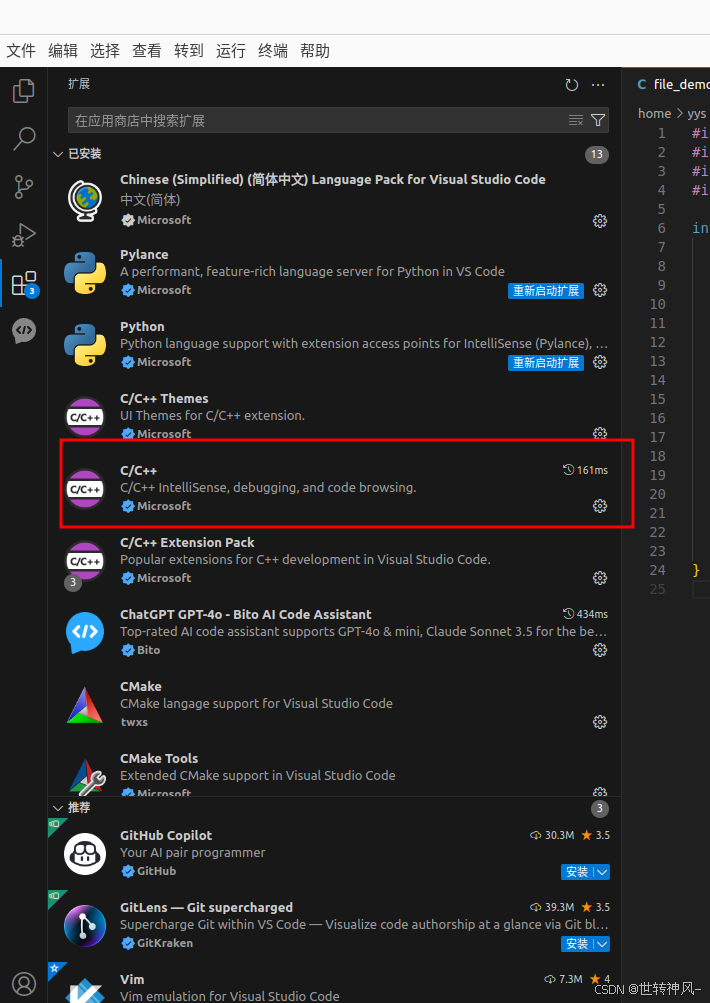710x1003 pixels.
Task: Select the Bito extension logo icon
Action: 85,632
